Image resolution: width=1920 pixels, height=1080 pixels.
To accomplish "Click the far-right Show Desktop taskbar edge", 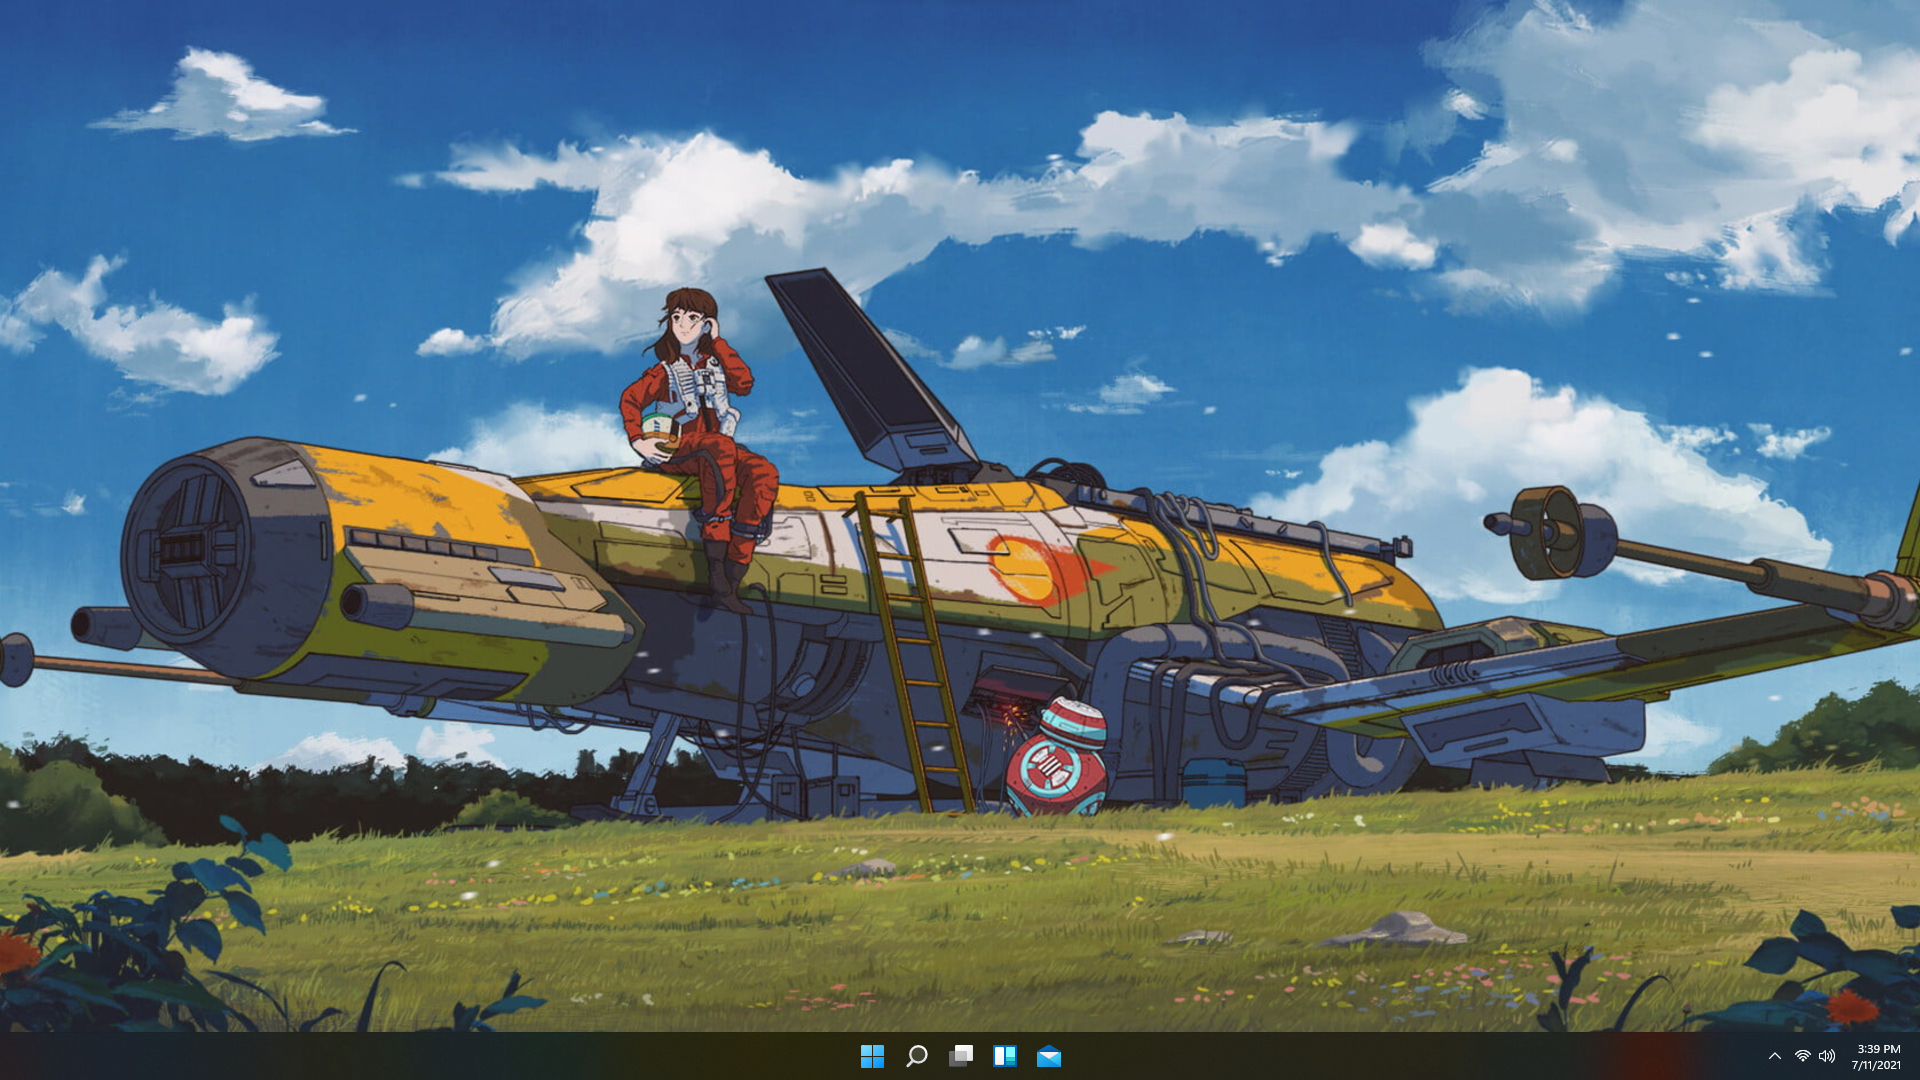I will pyautogui.click(x=1916, y=1056).
